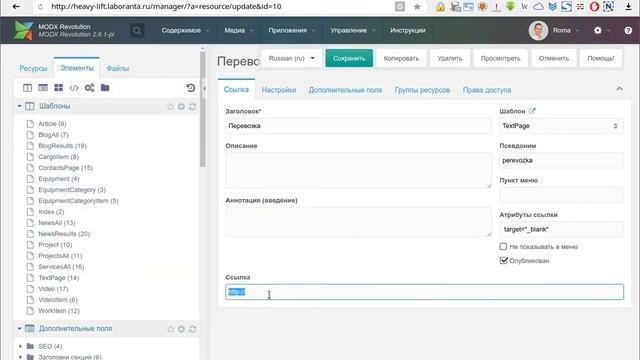640x360 pixels.
Task: Open Содержимое menu
Action: (185, 30)
